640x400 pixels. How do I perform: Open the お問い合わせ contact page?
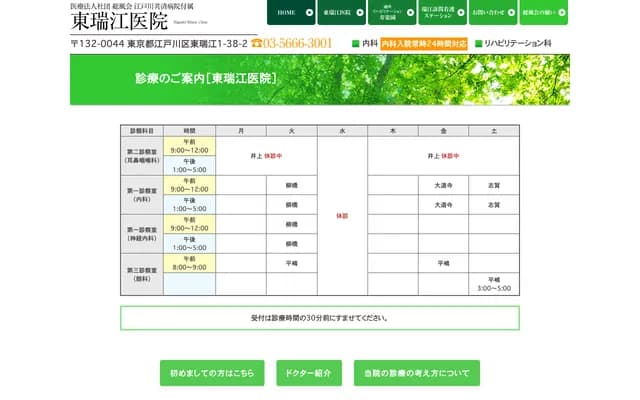coord(491,13)
